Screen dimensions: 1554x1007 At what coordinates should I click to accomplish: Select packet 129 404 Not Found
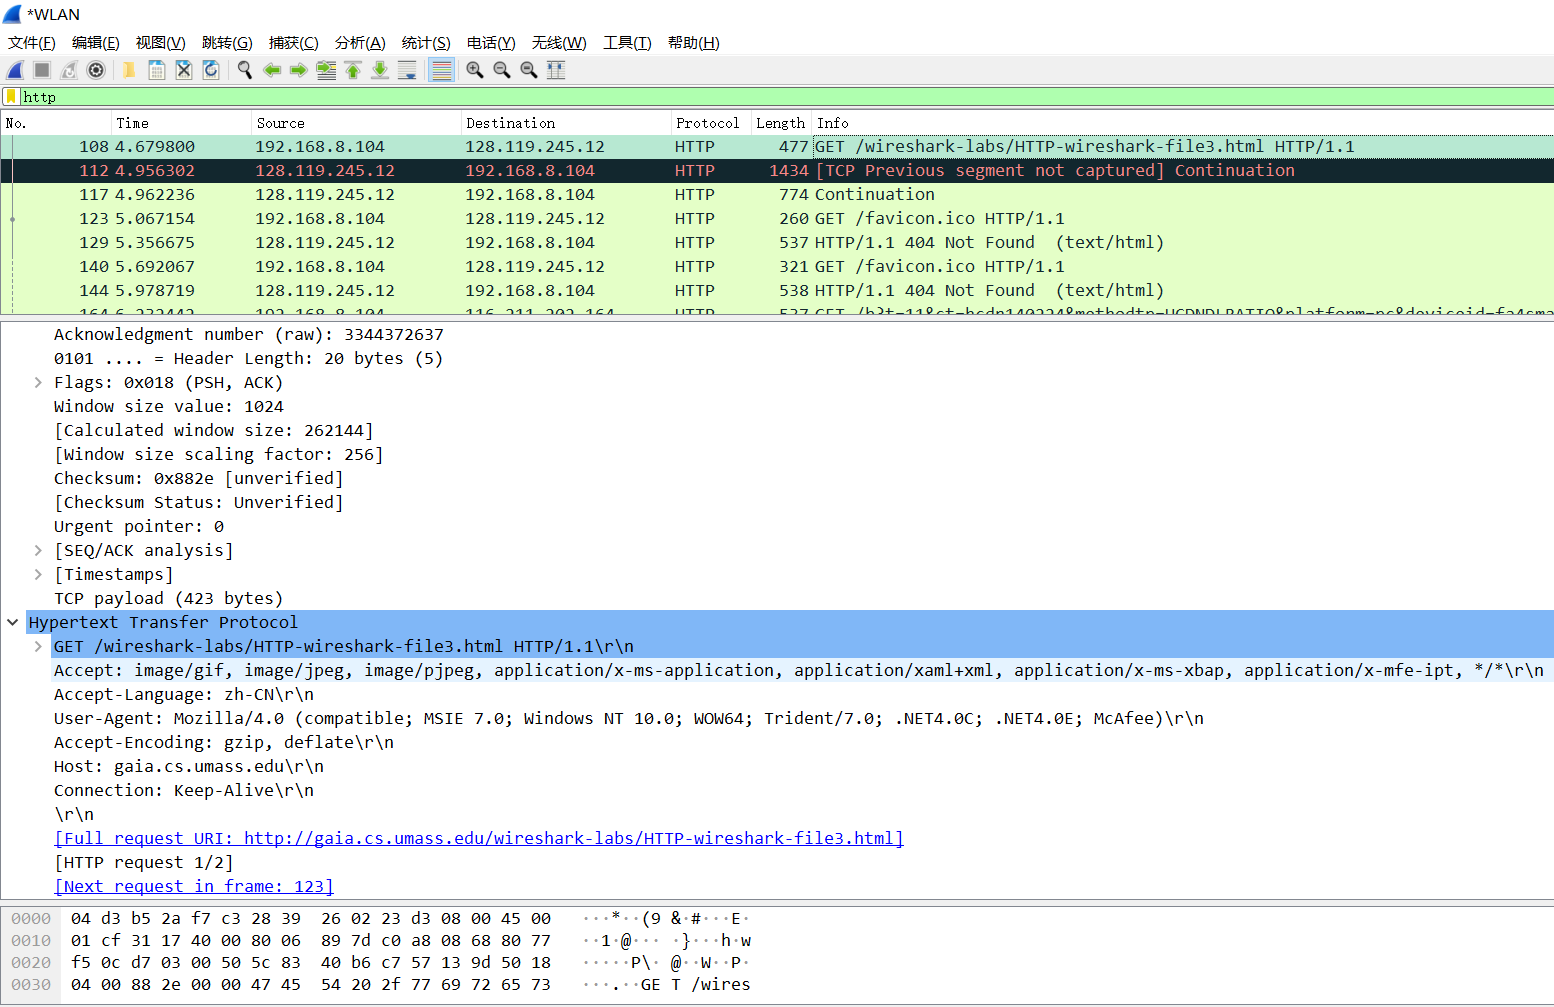pyautogui.click(x=777, y=243)
